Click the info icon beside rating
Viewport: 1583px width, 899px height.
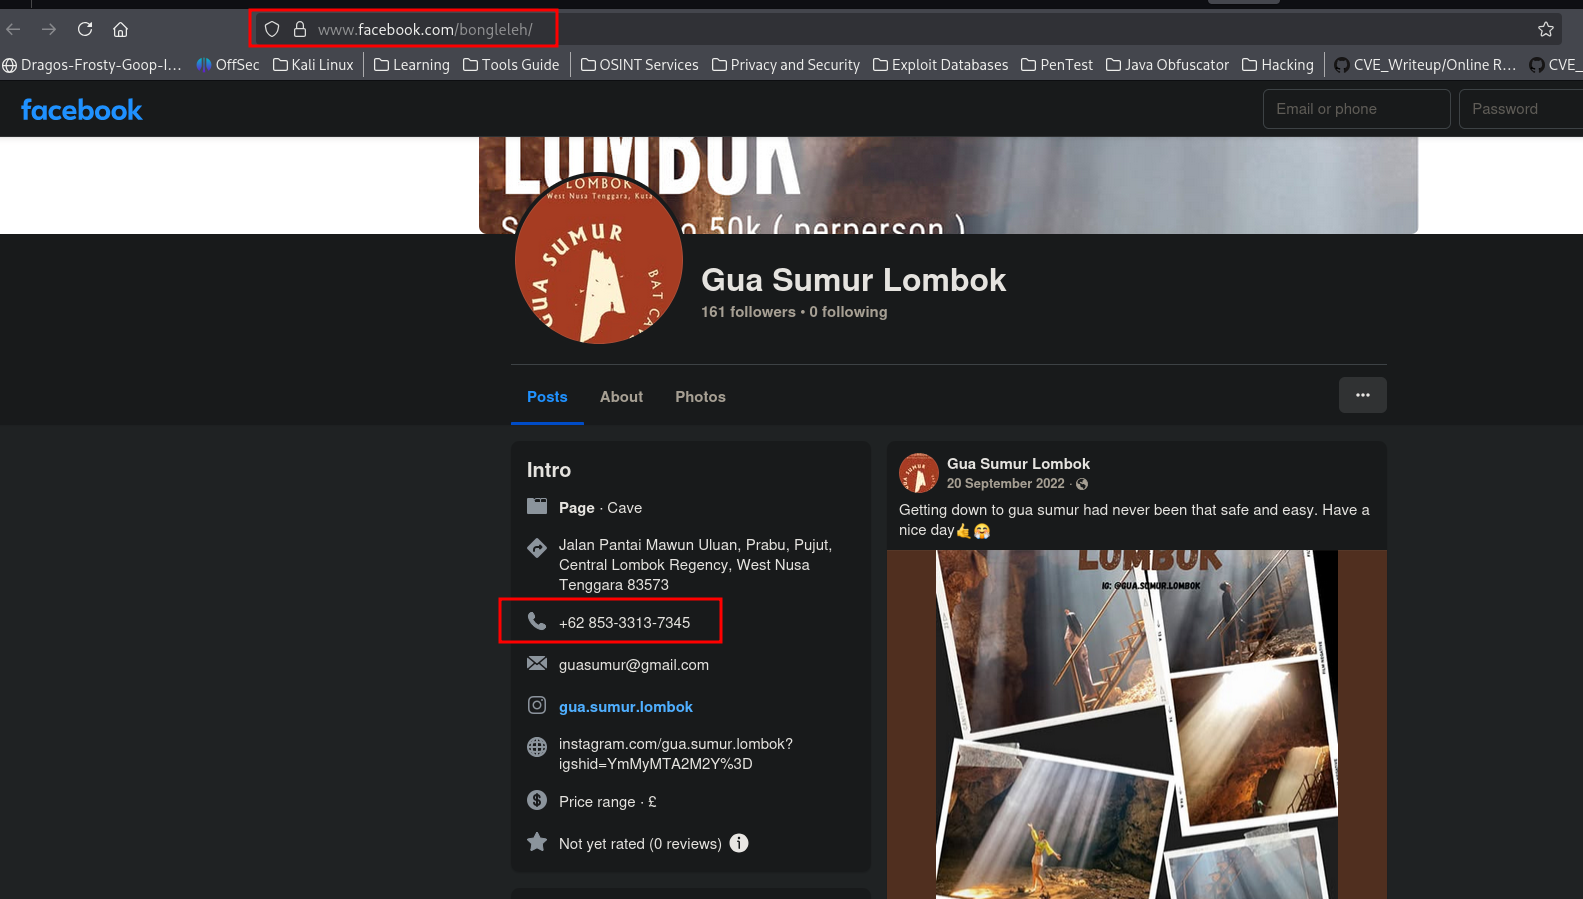(x=738, y=843)
